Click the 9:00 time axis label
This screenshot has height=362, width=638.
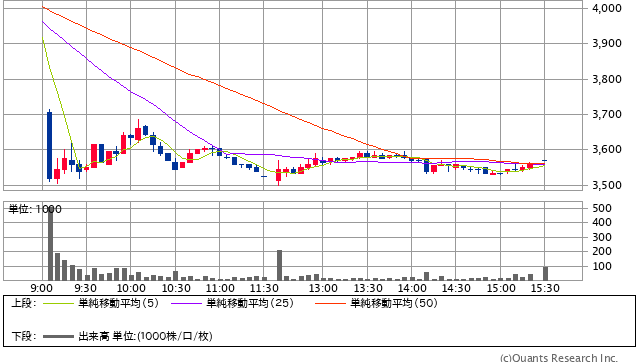click(x=42, y=288)
